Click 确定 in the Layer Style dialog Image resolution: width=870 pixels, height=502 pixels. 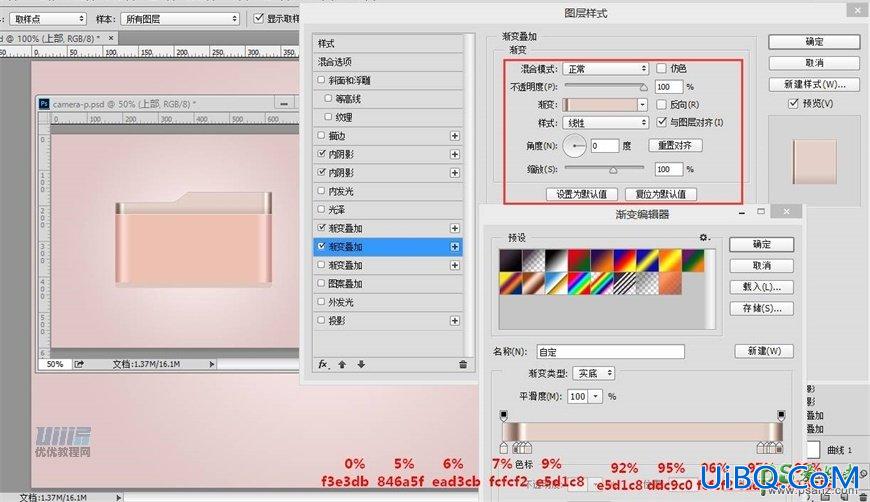[814, 42]
